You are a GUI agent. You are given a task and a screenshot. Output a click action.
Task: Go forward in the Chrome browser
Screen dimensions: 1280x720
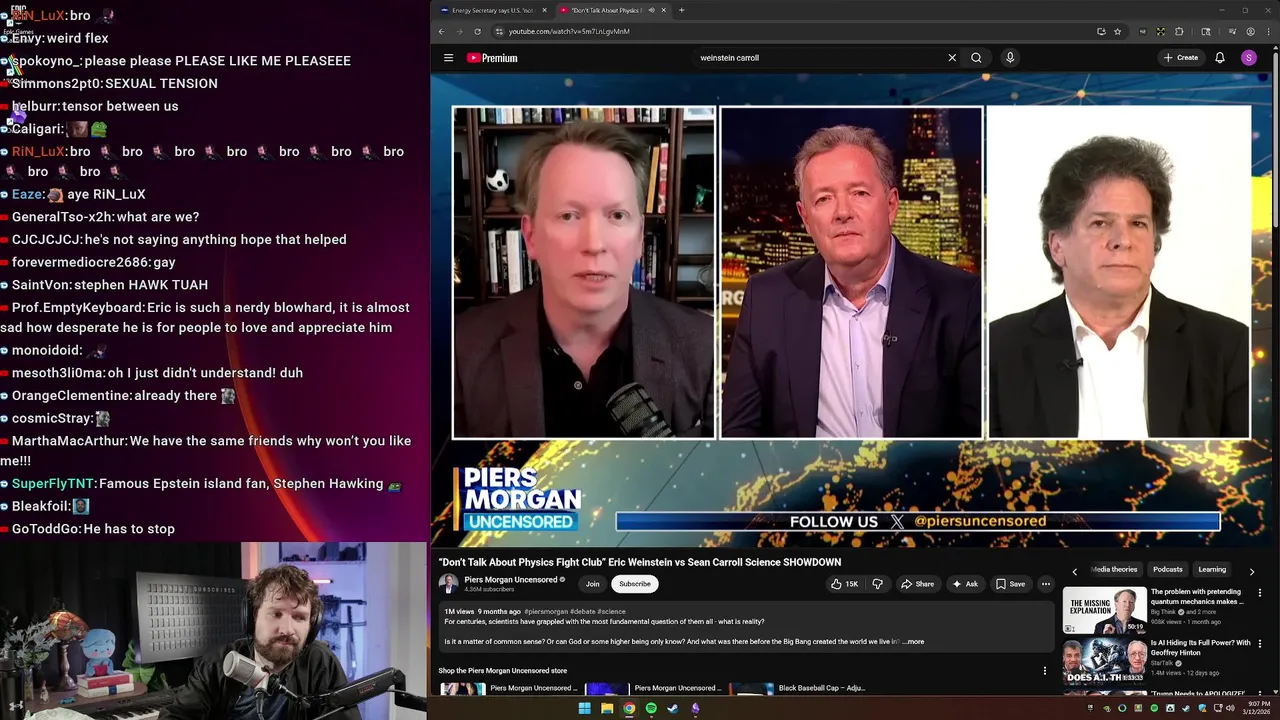point(461,31)
